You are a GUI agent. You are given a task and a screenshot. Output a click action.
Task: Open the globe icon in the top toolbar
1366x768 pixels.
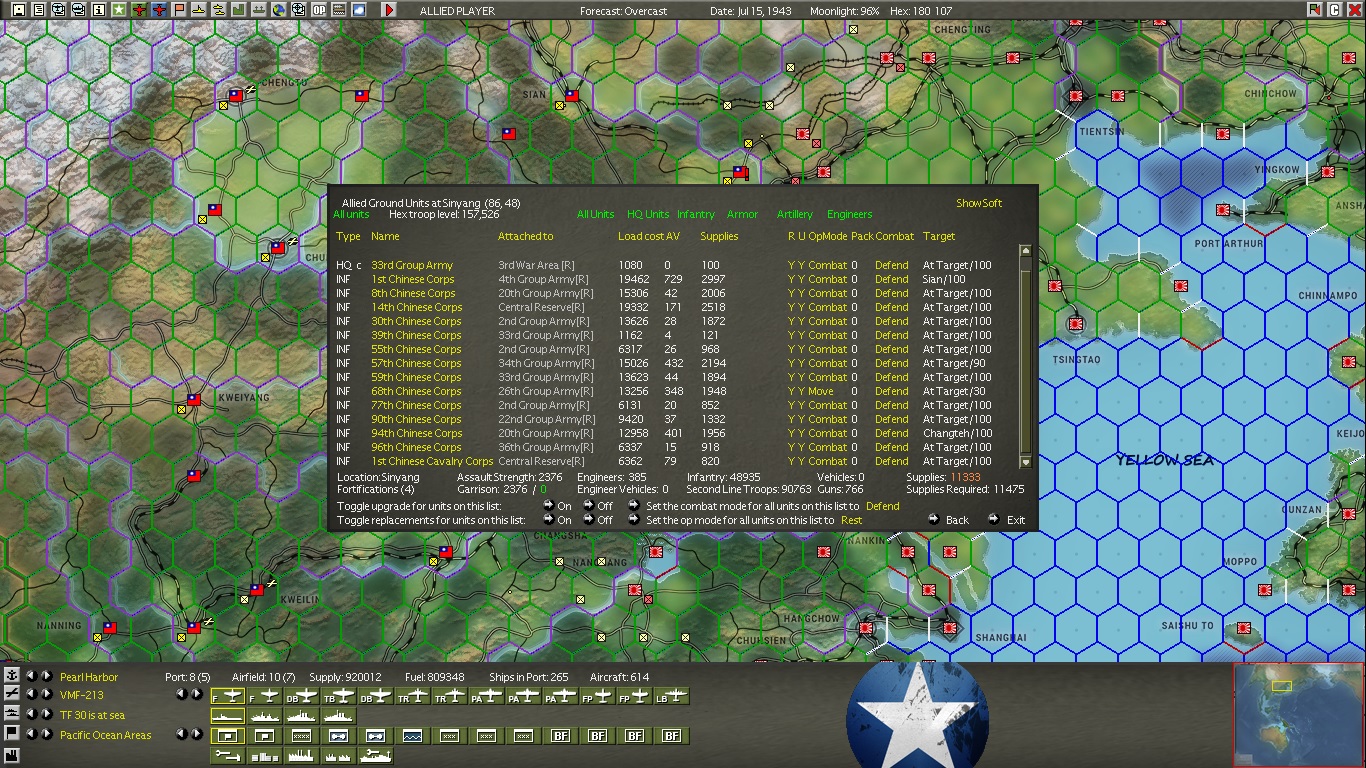click(x=279, y=10)
